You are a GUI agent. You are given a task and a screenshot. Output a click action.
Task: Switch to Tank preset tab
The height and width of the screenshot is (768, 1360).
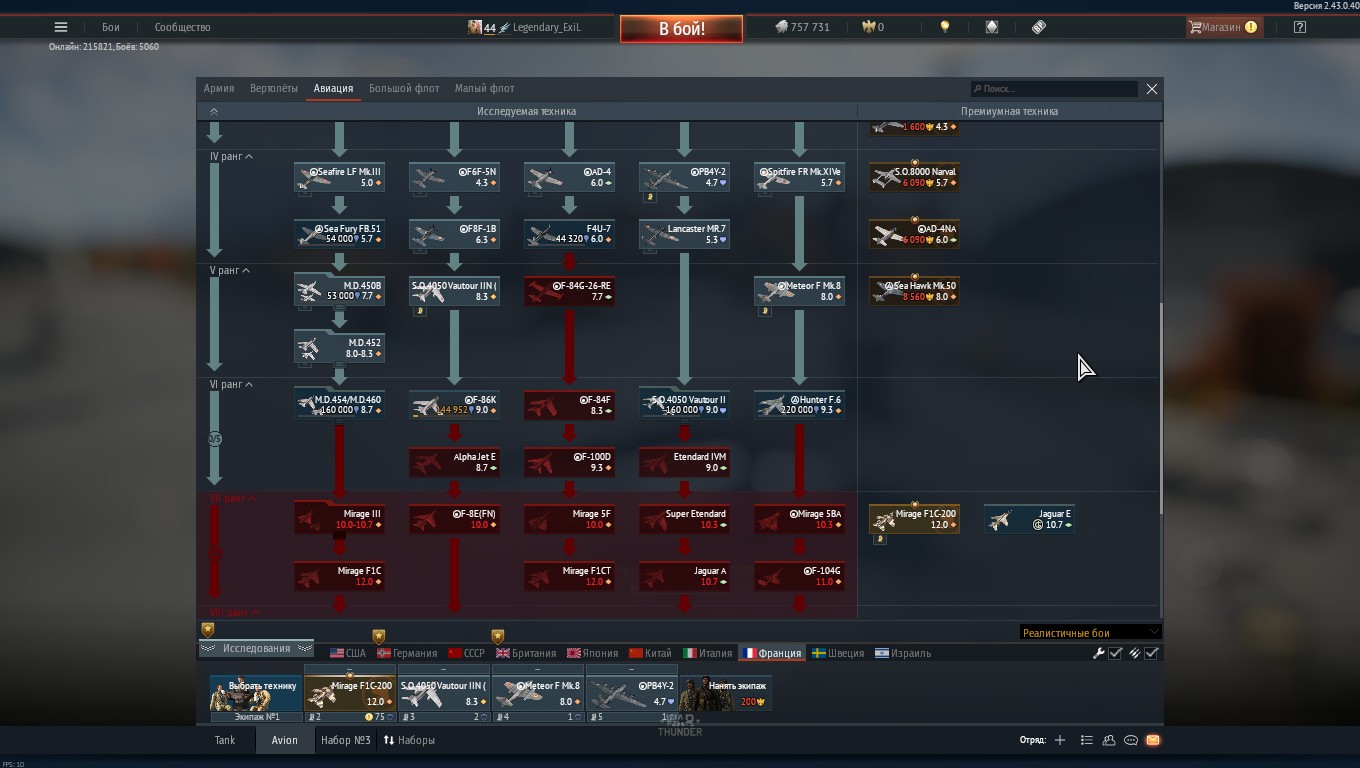[225, 740]
